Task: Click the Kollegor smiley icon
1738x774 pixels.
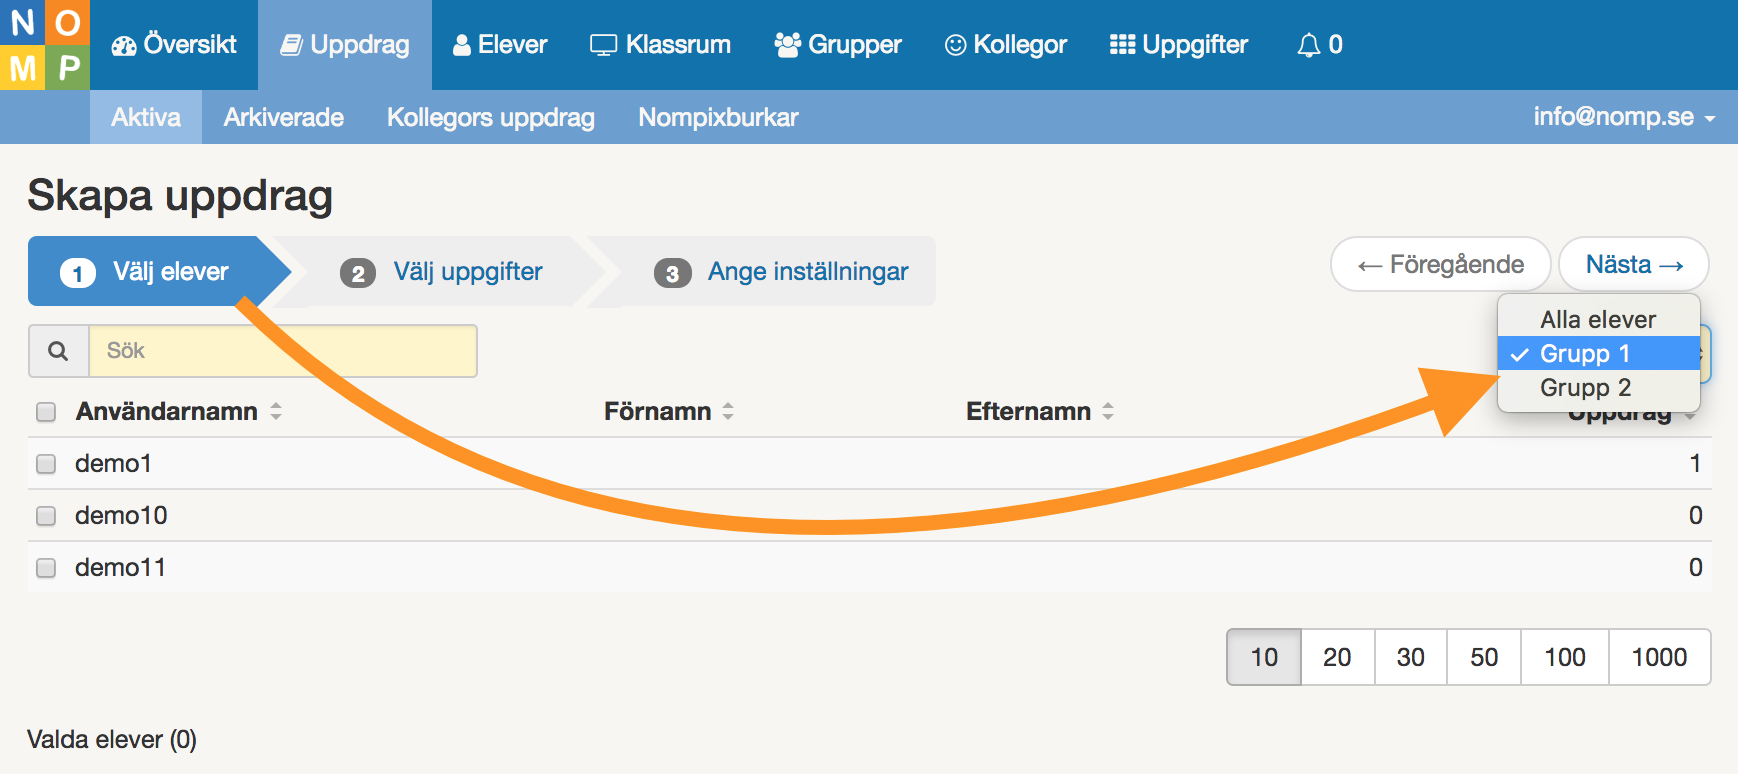Action: (955, 46)
